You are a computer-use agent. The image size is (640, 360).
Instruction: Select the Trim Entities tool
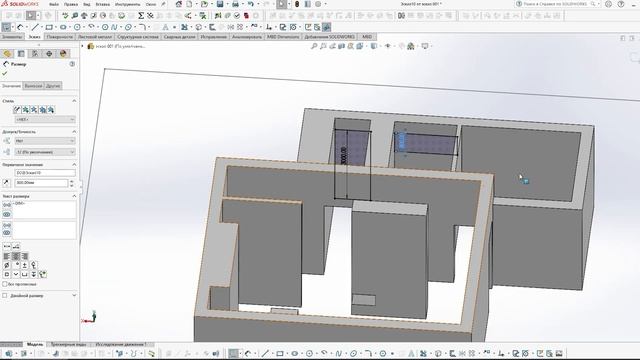tap(184, 27)
